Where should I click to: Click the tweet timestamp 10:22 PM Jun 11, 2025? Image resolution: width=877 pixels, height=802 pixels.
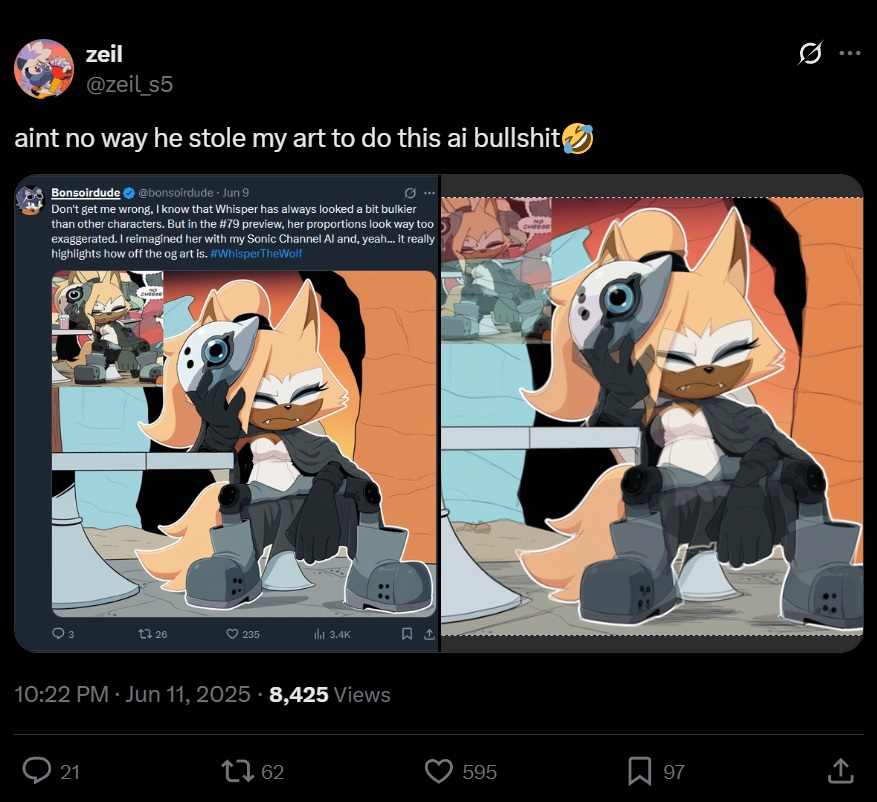(x=132, y=694)
